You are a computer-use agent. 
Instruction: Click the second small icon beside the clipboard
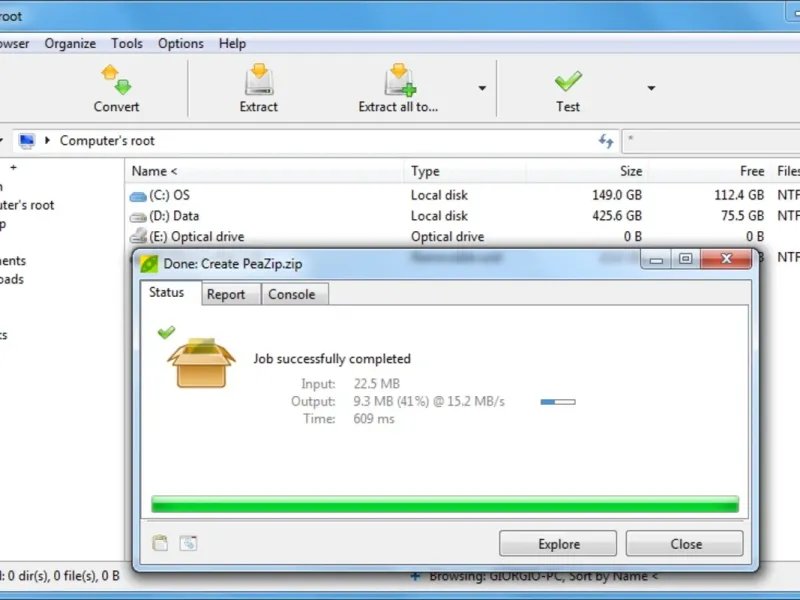(x=188, y=543)
